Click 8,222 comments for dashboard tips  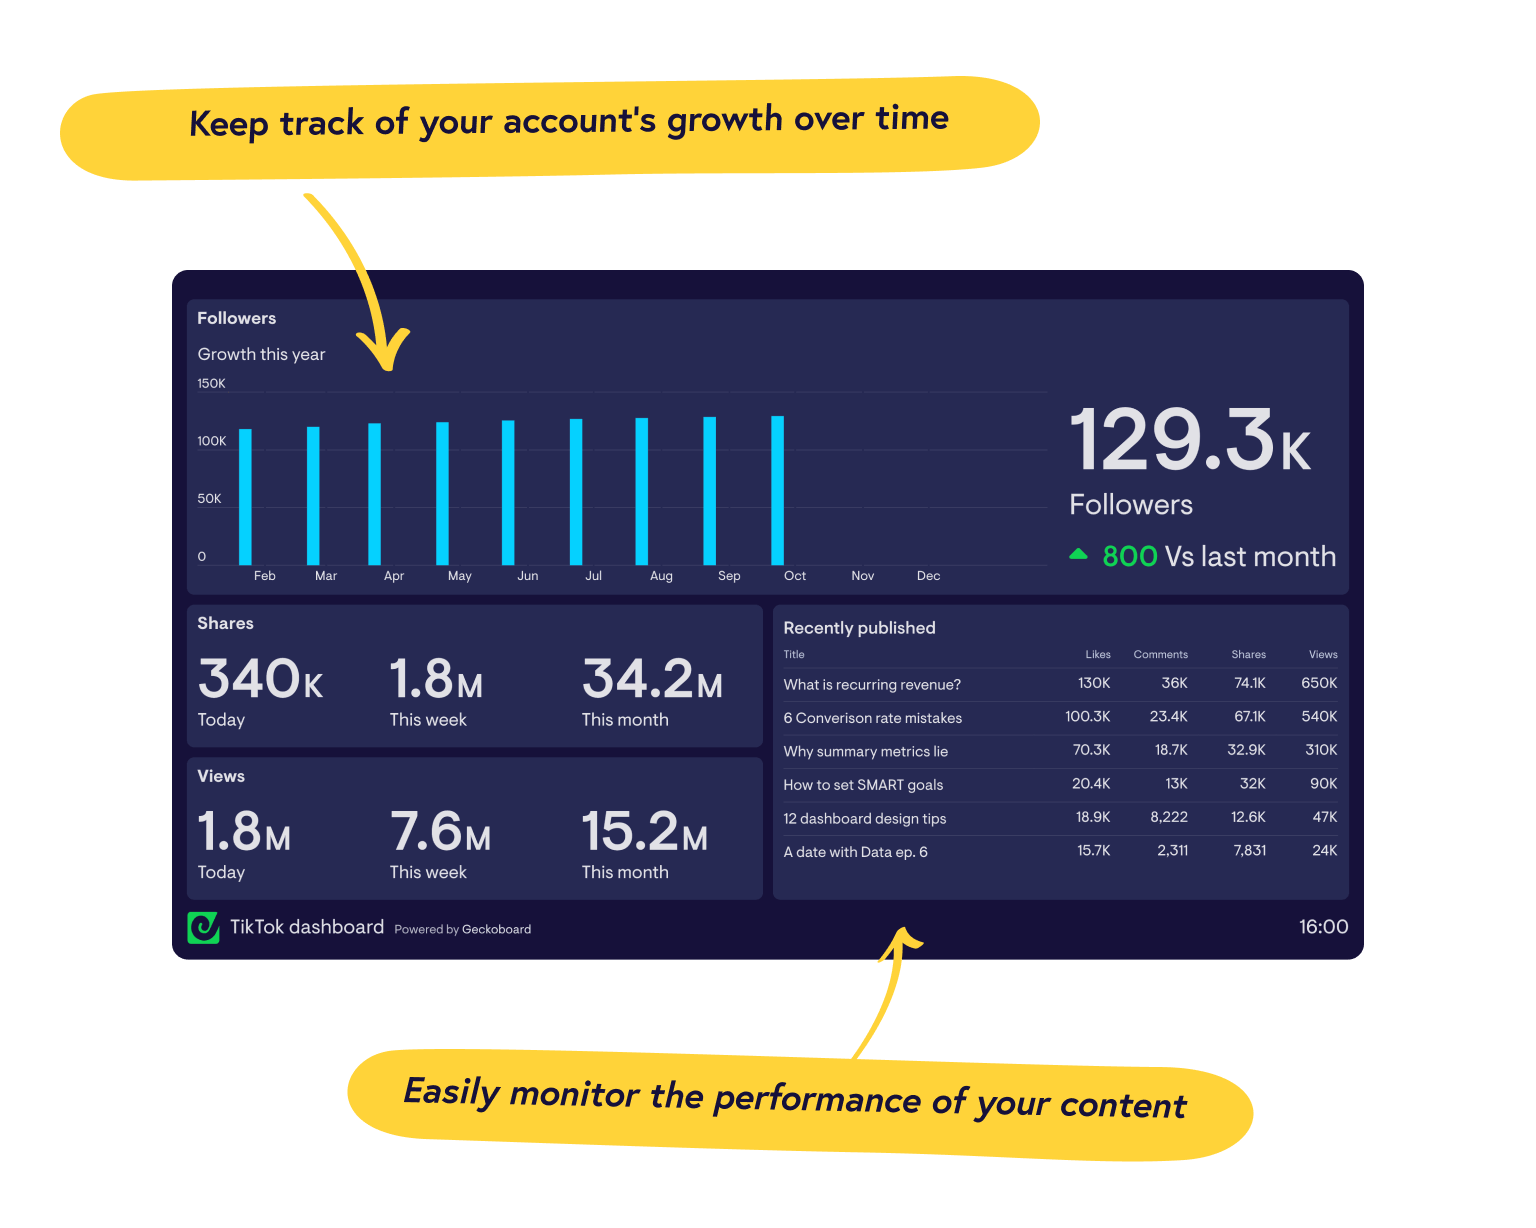1169,817
